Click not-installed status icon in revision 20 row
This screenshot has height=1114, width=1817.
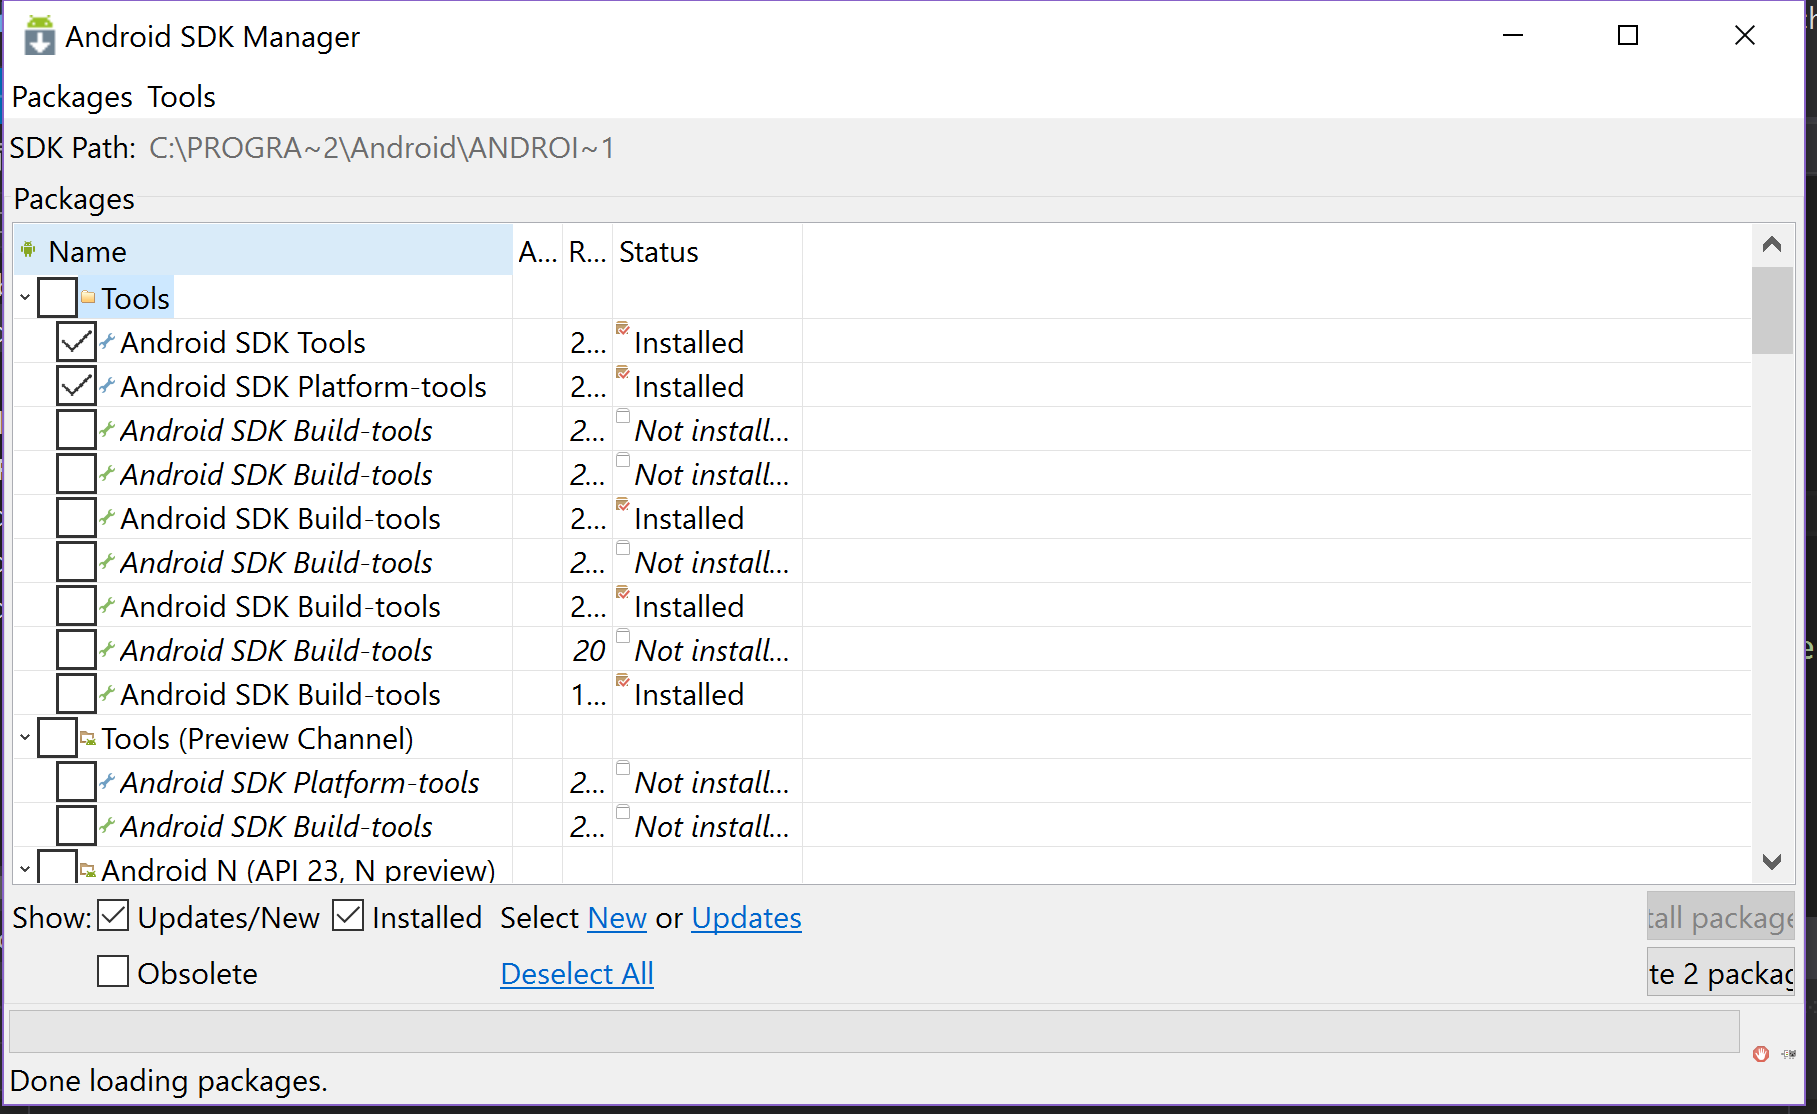click(623, 637)
